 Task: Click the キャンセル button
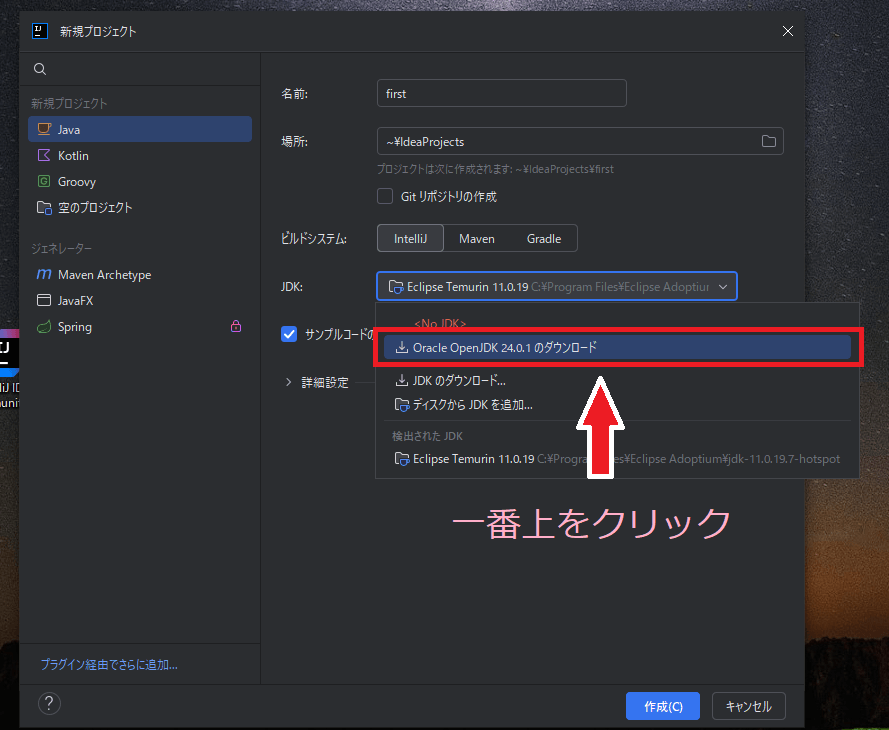(748, 706)
